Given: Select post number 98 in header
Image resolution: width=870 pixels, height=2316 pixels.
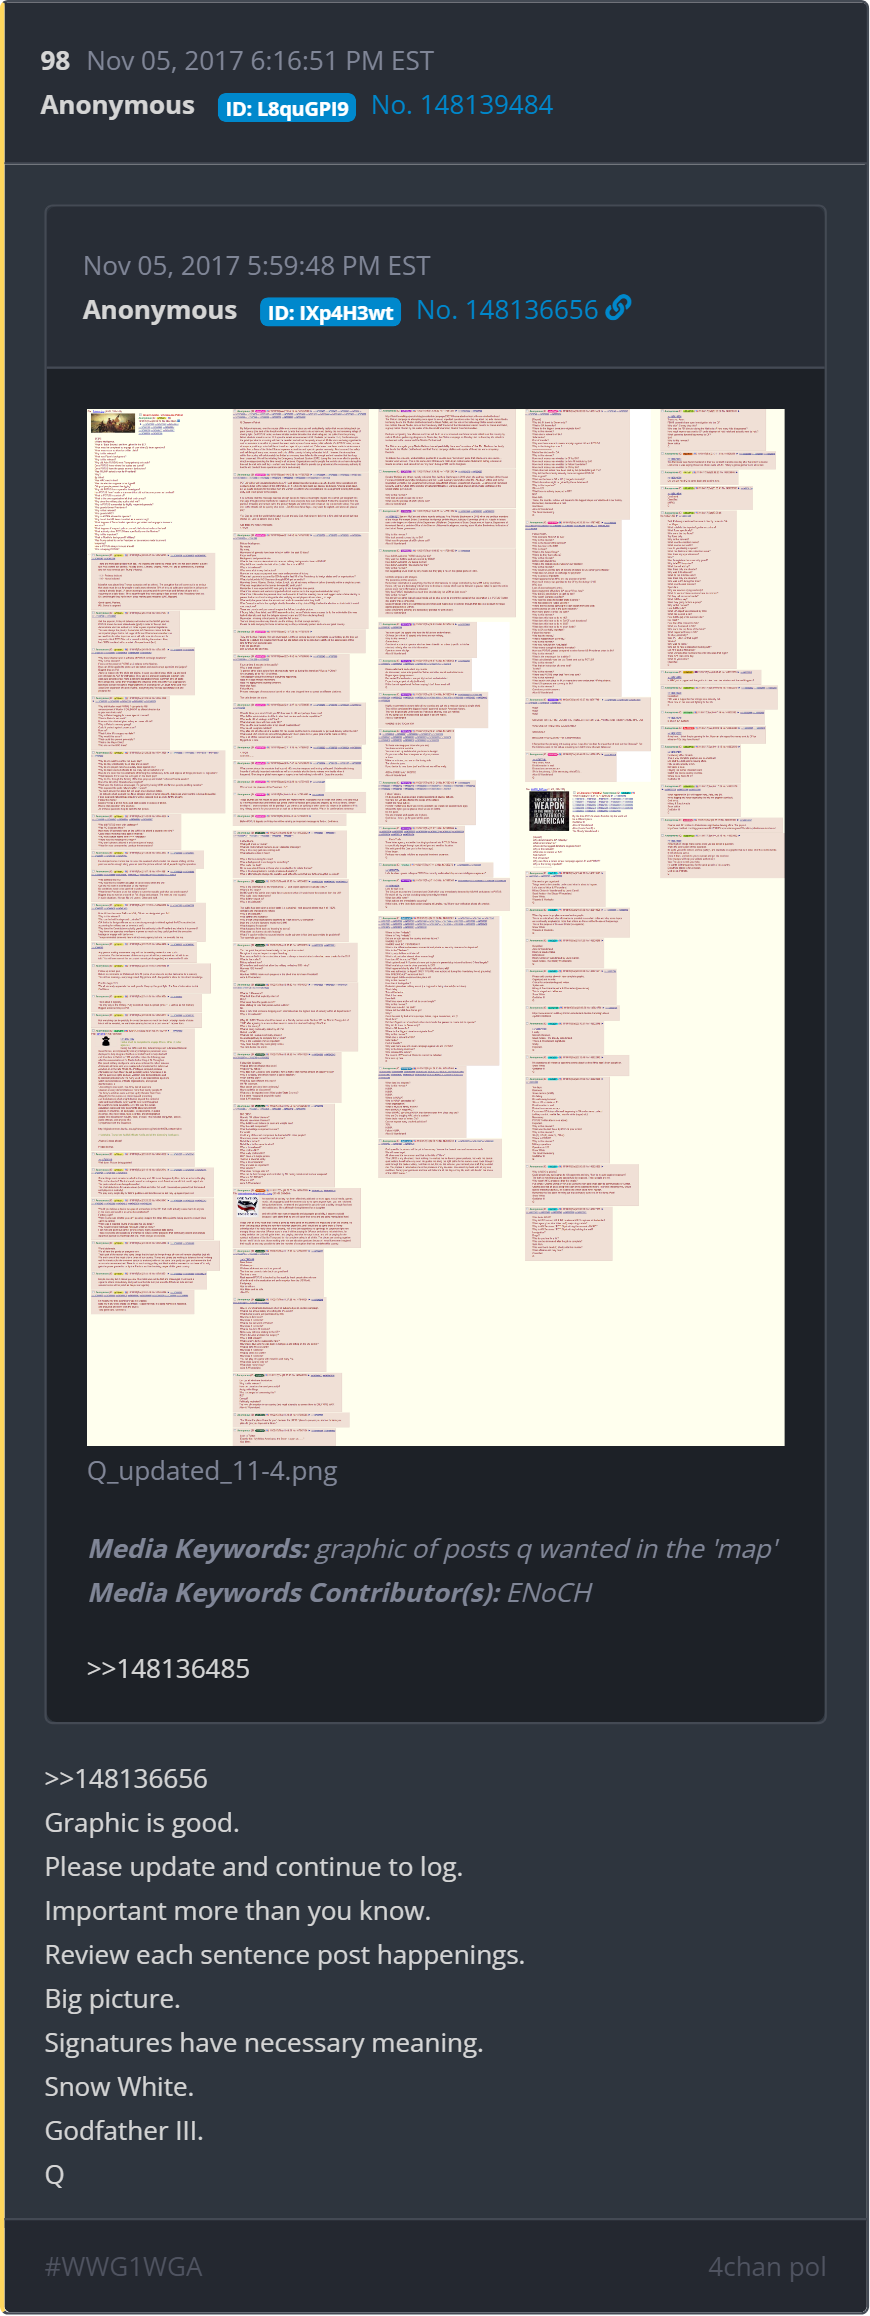Looking at the screenshot, I should click(x=55, y=61).
